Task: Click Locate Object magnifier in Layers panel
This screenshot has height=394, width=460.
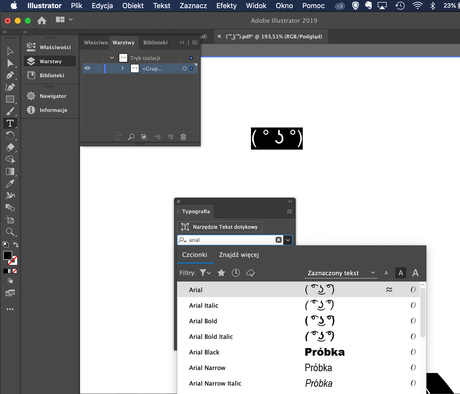Action: tap(131, 137)
